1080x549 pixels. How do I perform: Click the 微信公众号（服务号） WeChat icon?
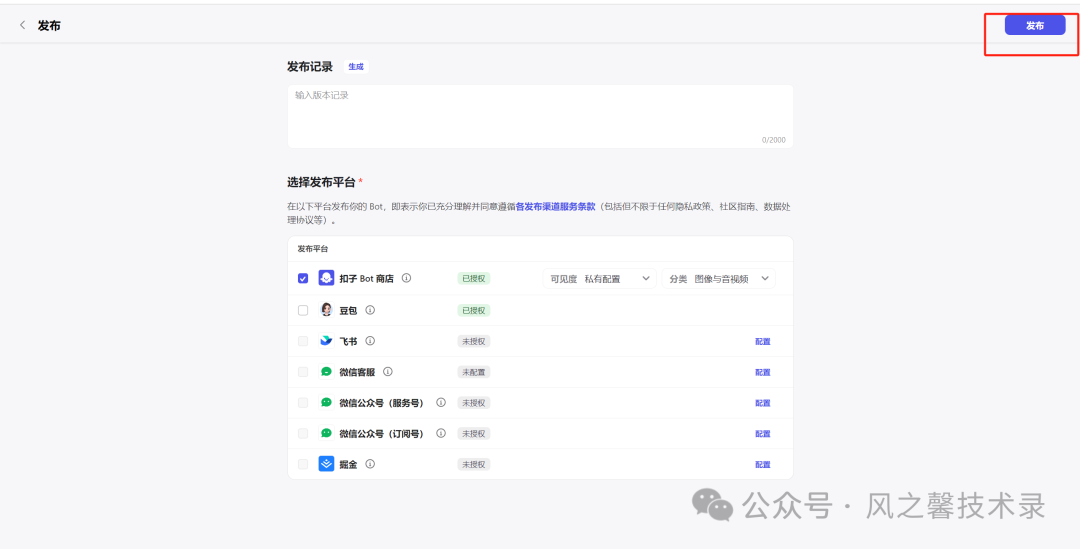[x=326, y=402]
